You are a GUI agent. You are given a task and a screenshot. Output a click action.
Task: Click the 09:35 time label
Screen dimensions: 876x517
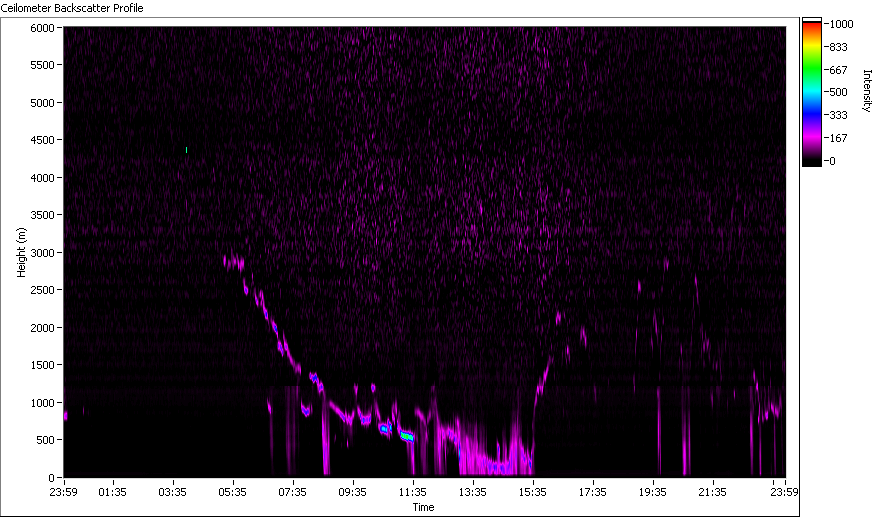coord(353,492)
